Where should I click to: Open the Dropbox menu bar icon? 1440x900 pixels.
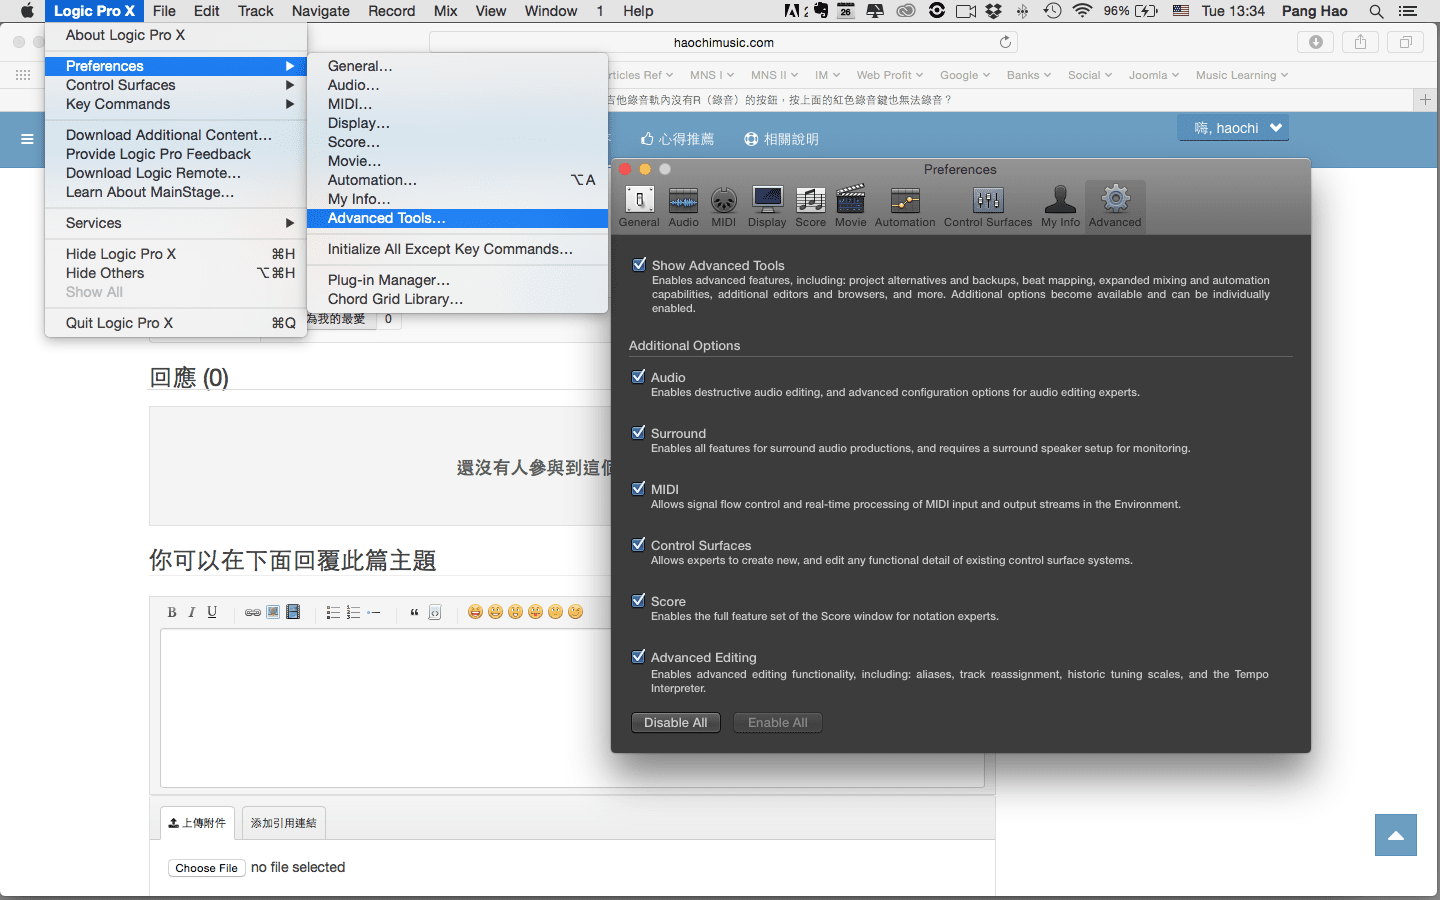tap(993, 11)
